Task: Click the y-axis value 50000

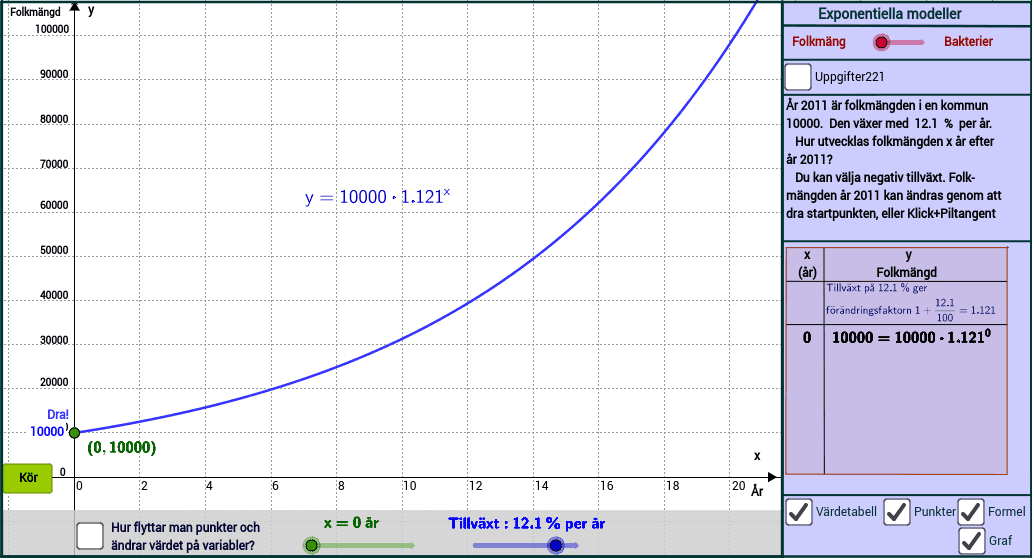Action: tap(54, 250)
